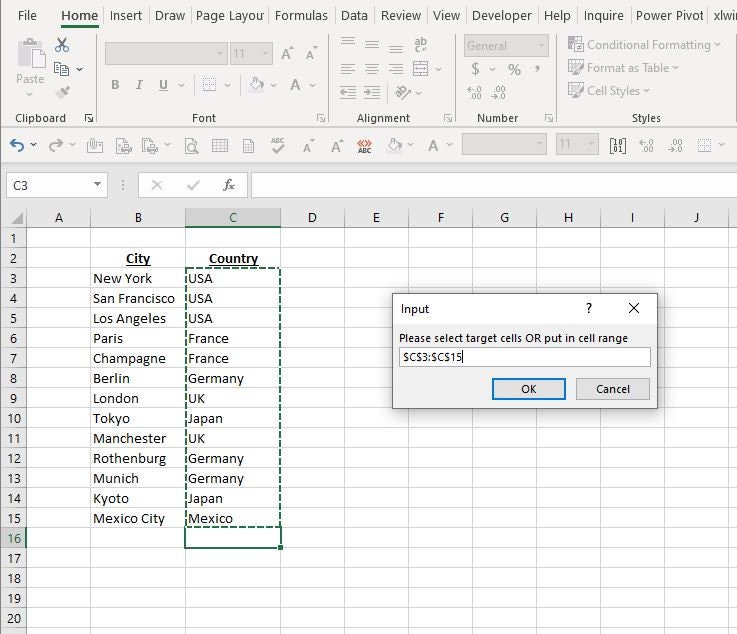Click the Comma Style icon
This screenshot has width=737, height=634.
(537, 69)
